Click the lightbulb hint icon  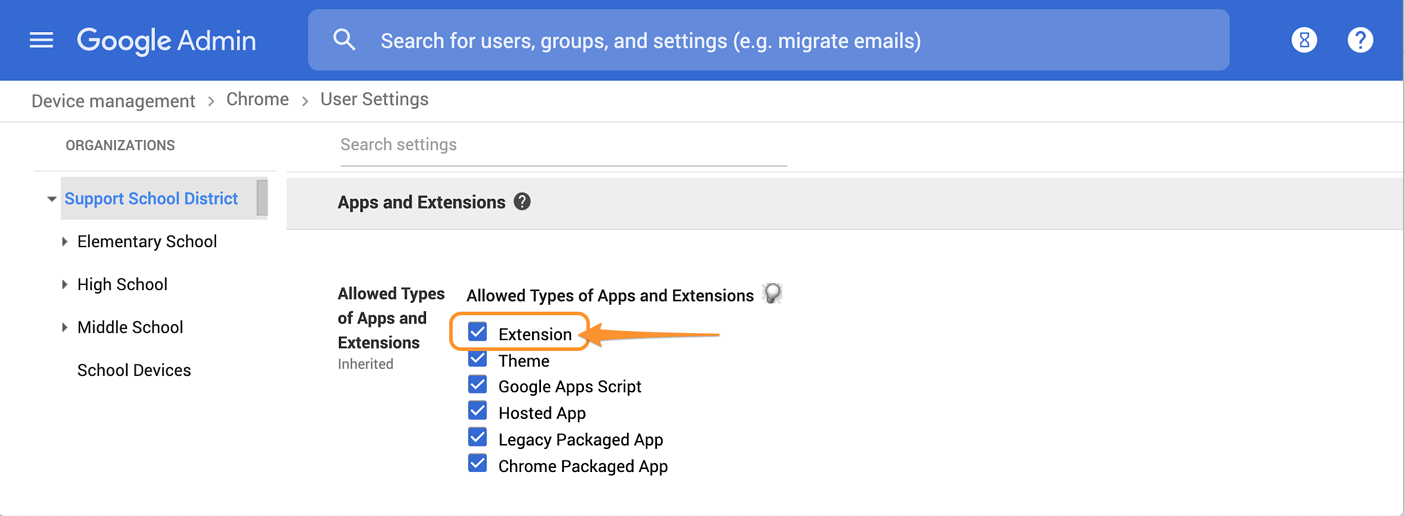[772, 293]
